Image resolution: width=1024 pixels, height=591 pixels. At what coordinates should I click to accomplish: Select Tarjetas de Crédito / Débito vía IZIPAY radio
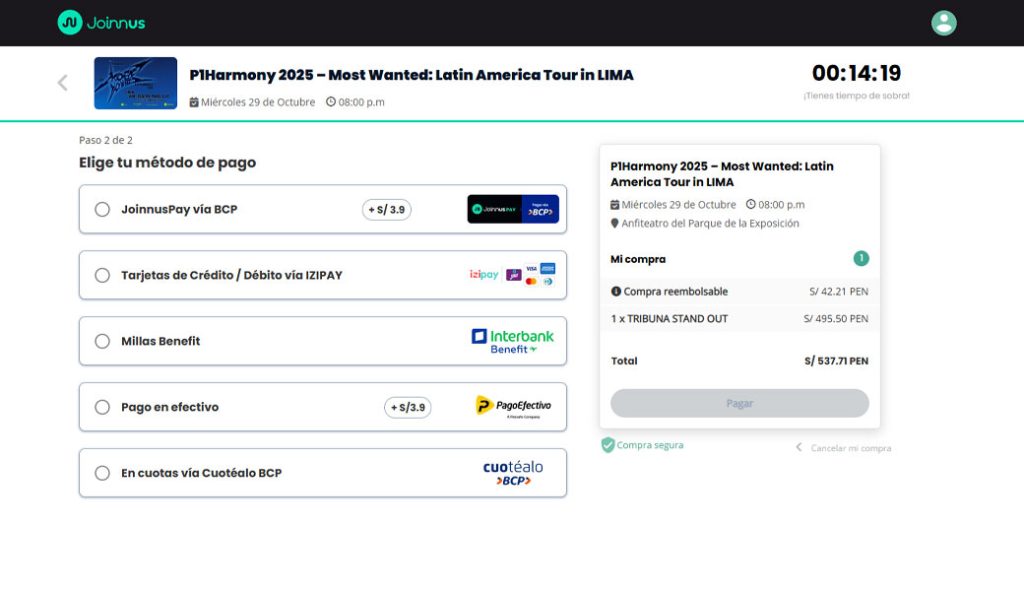tap(102, 276)
